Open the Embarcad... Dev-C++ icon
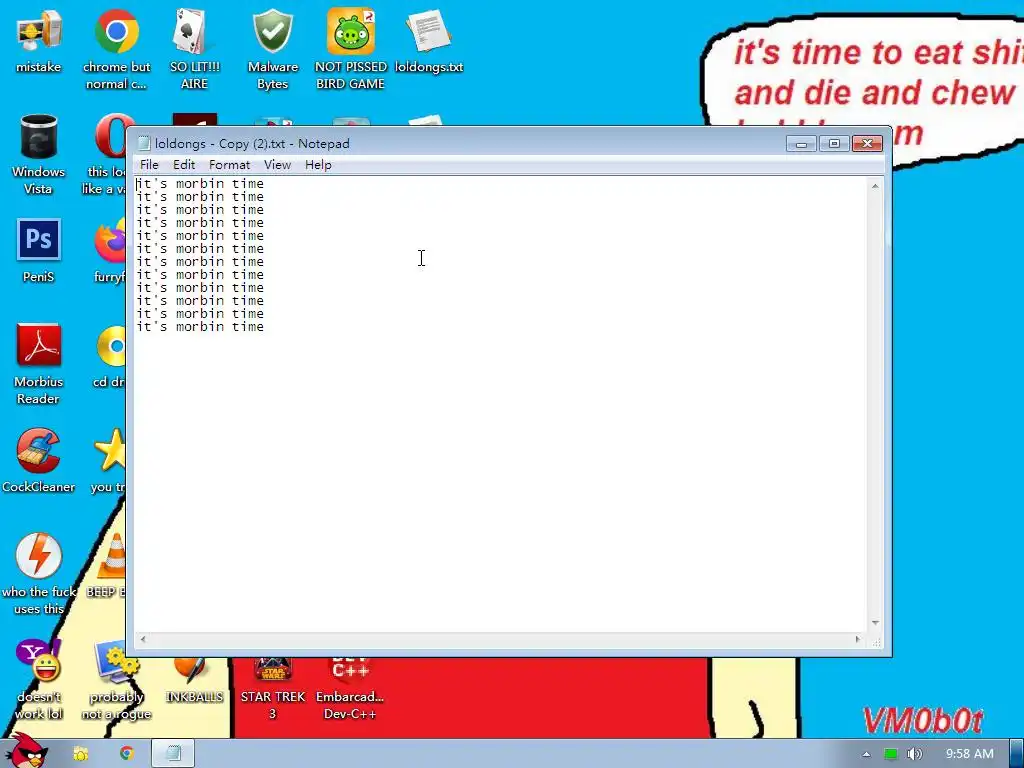 pyautogui.click(x=350, y=690)
